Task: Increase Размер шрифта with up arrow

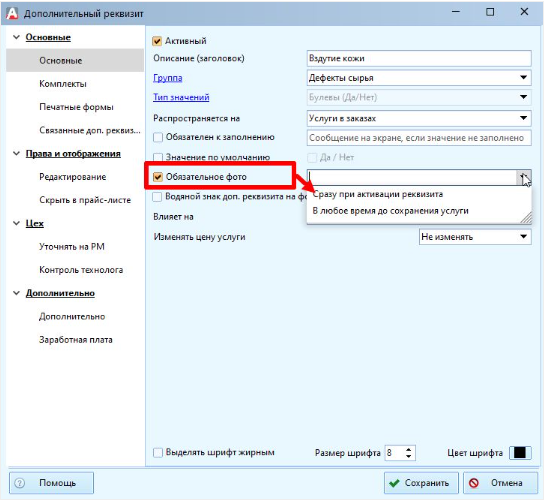Action: click(409, 450)
